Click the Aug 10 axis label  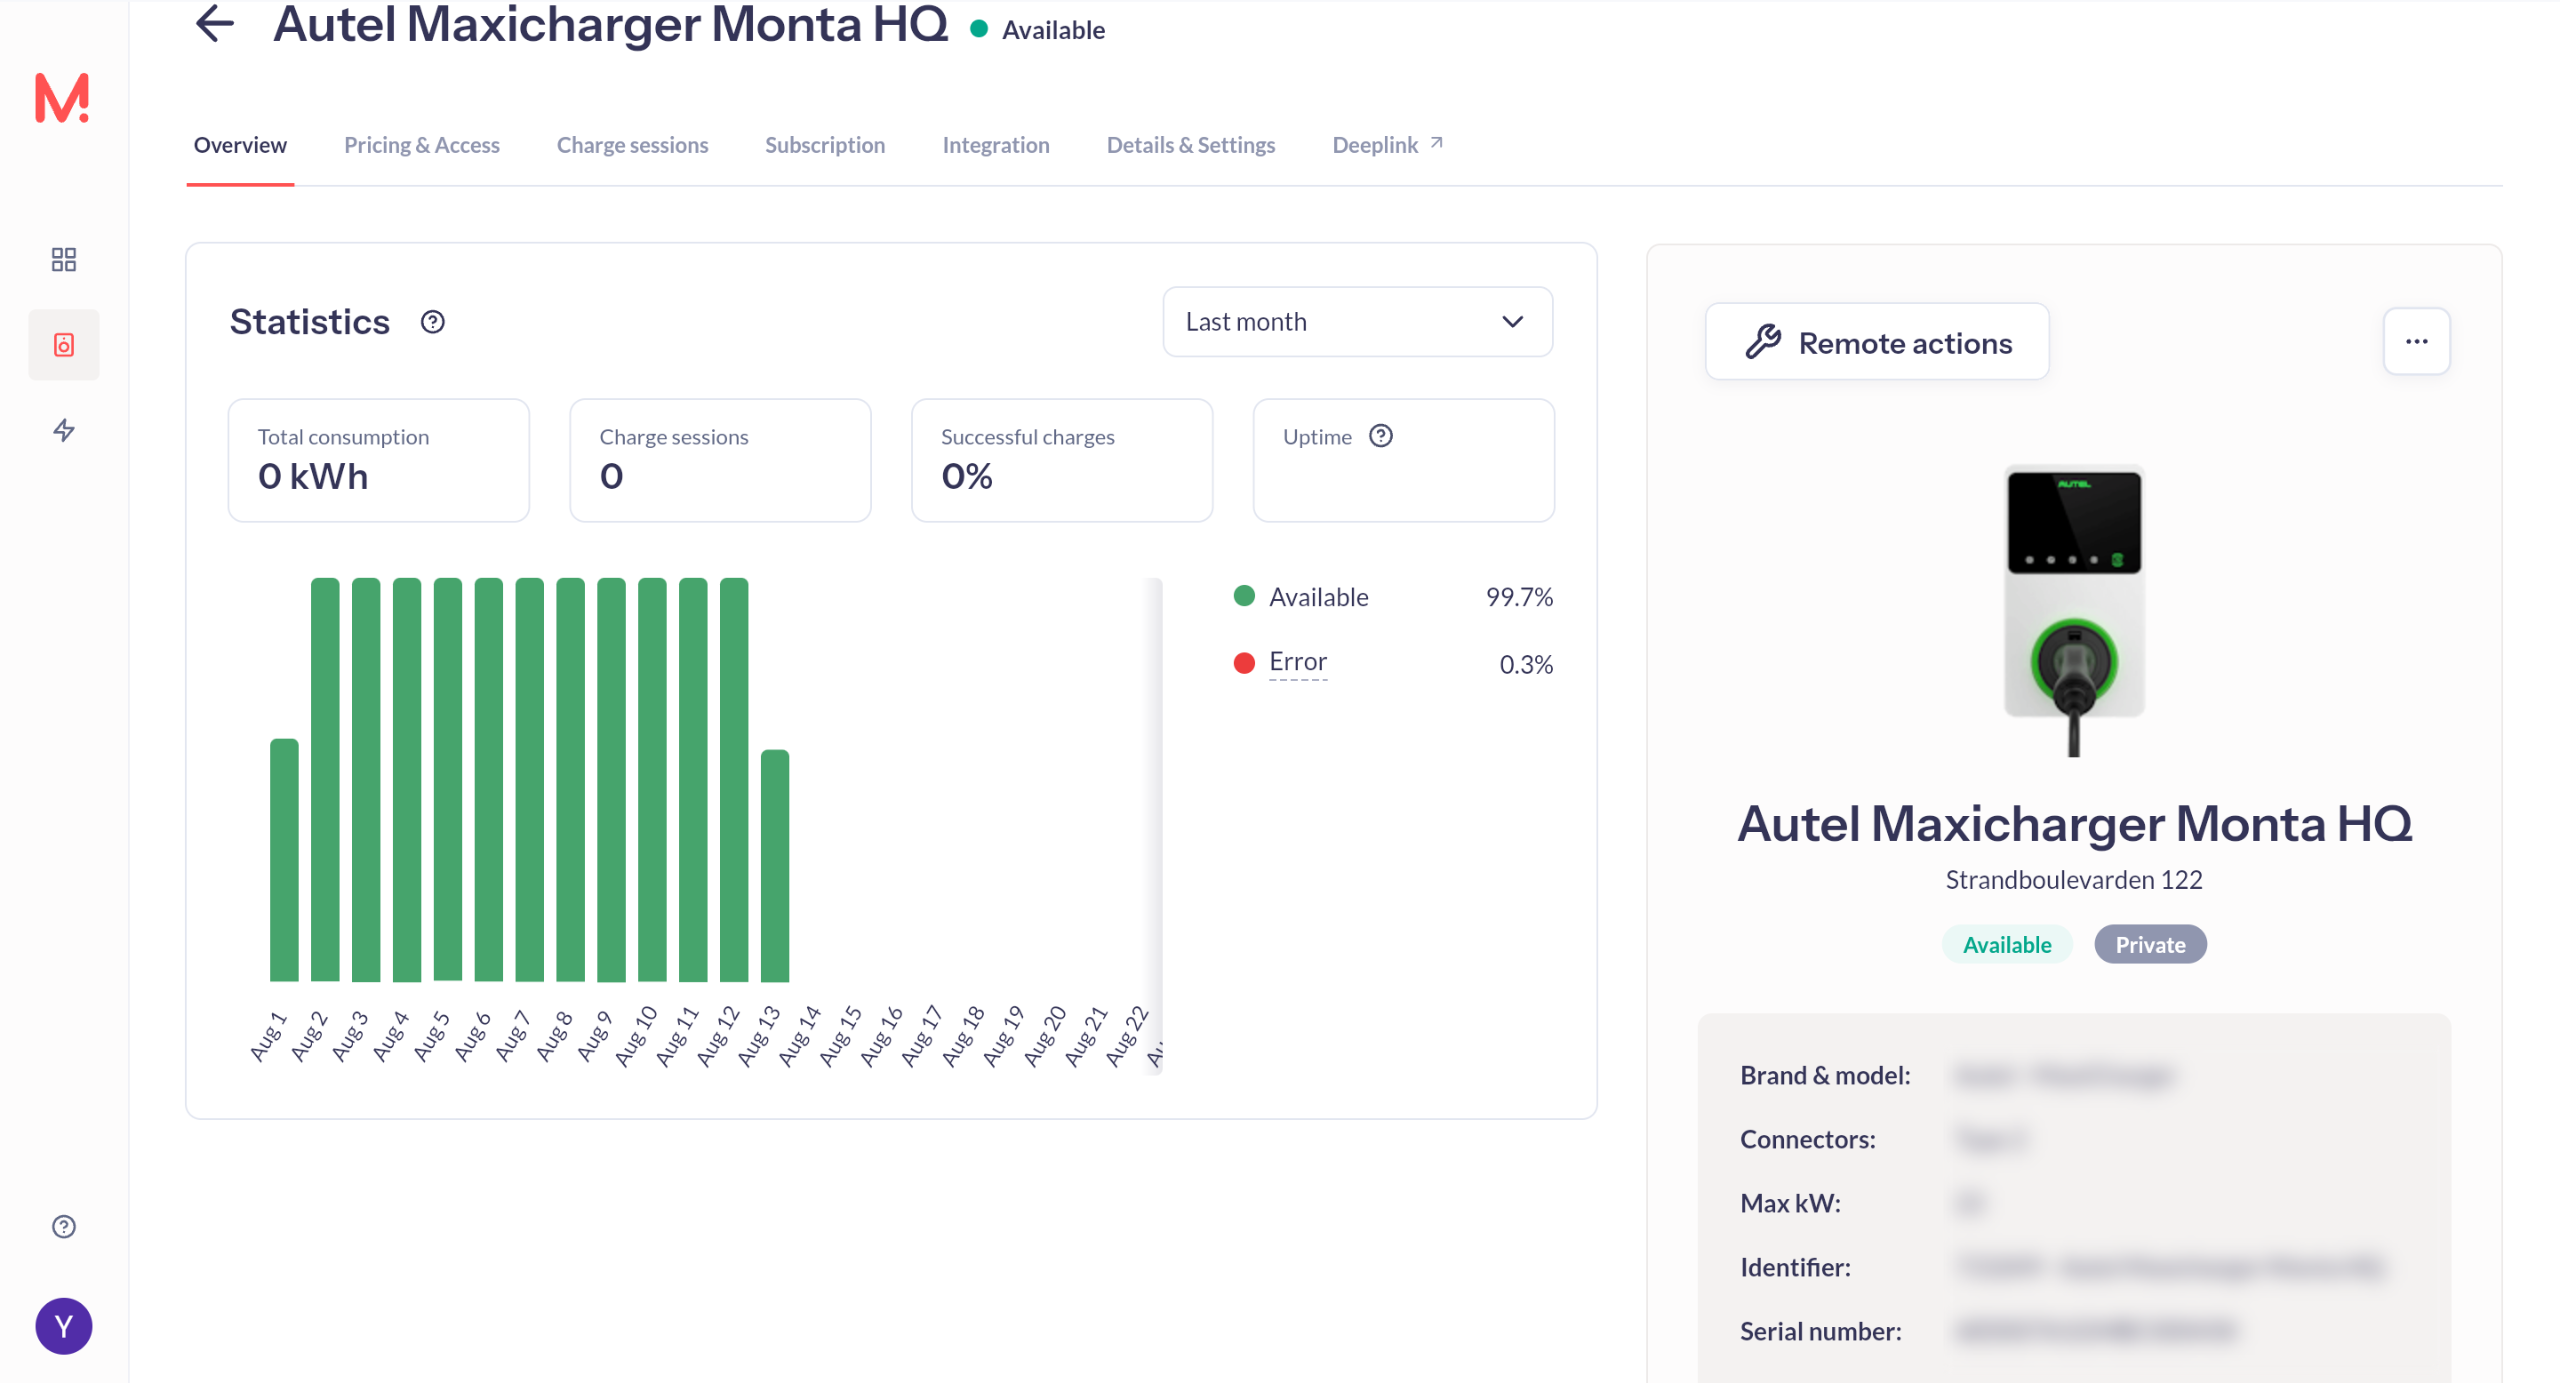click(x=636, y=1036)
